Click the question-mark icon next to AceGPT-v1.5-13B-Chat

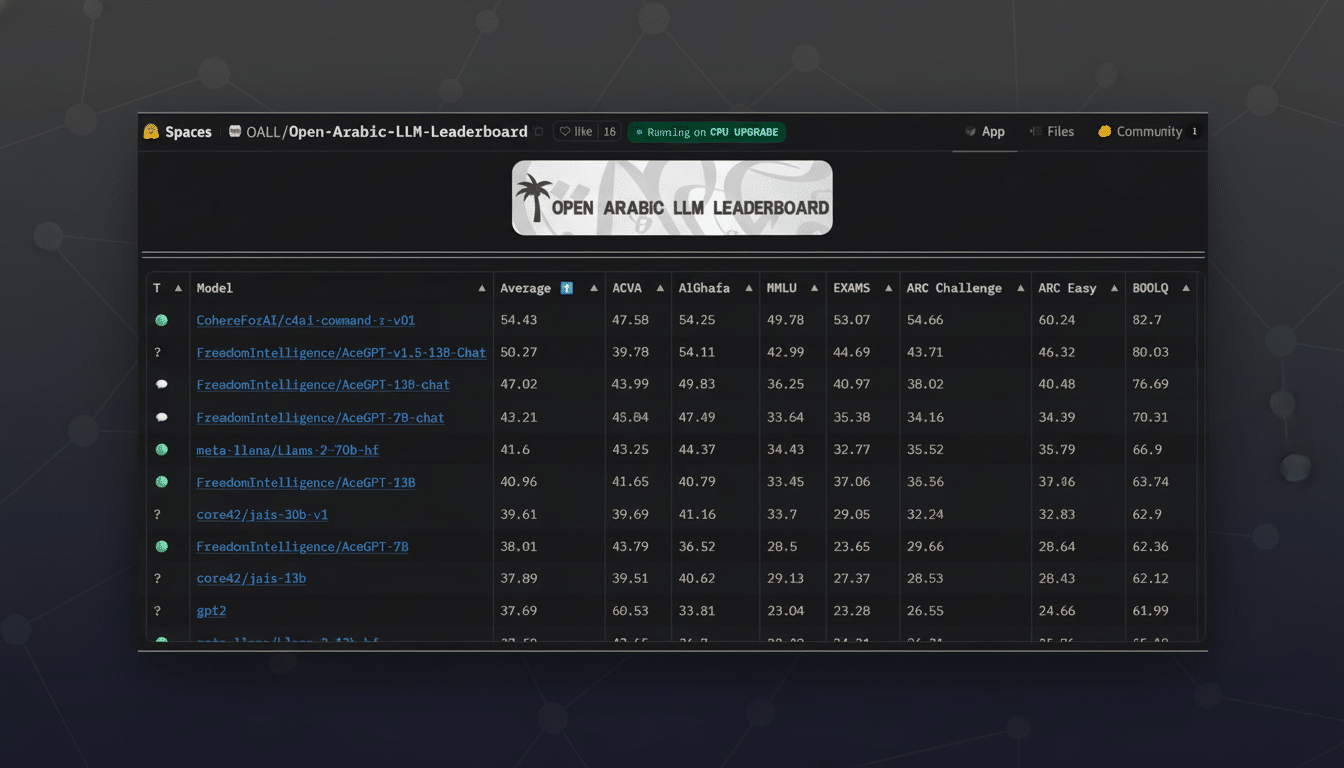pos(158,352)
